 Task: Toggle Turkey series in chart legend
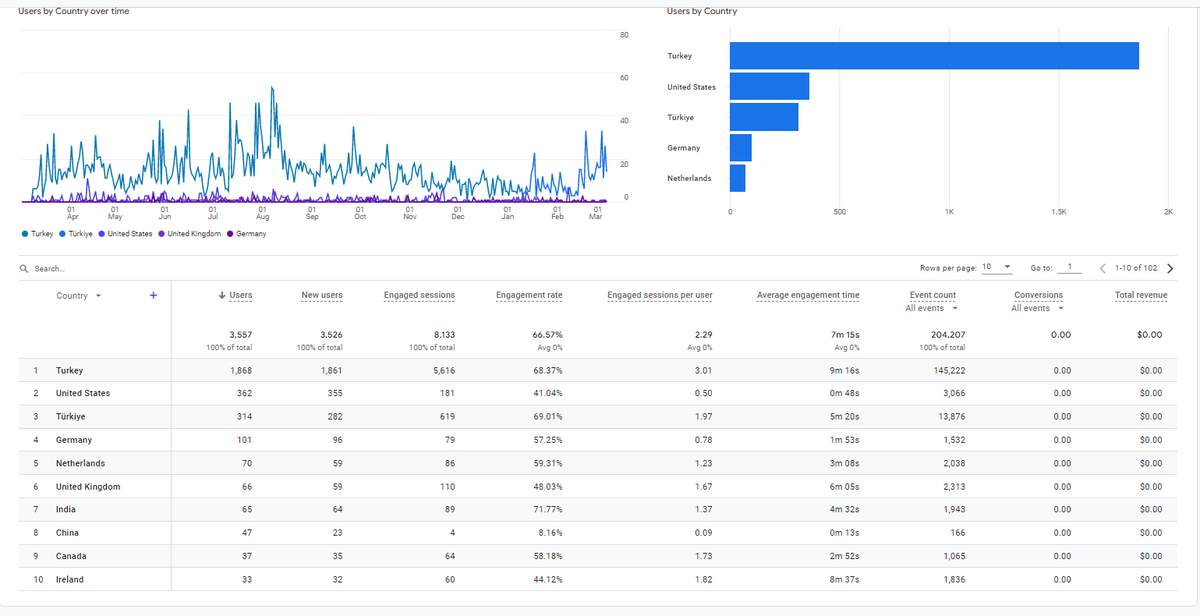tap(38, 233)
